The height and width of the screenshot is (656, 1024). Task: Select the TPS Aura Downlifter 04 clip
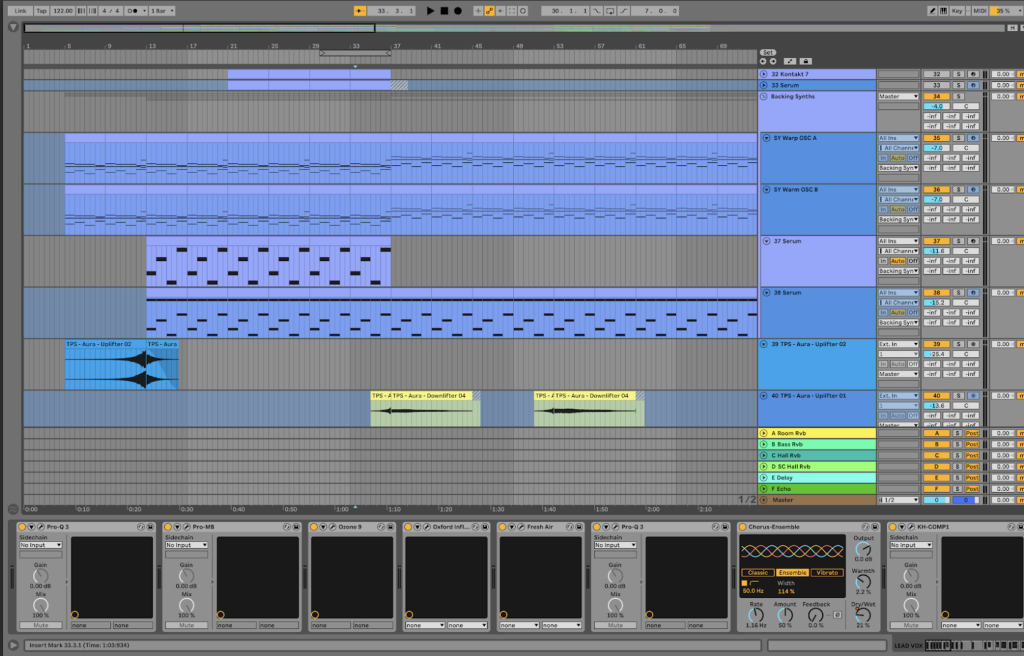click(x=420, y=407)
